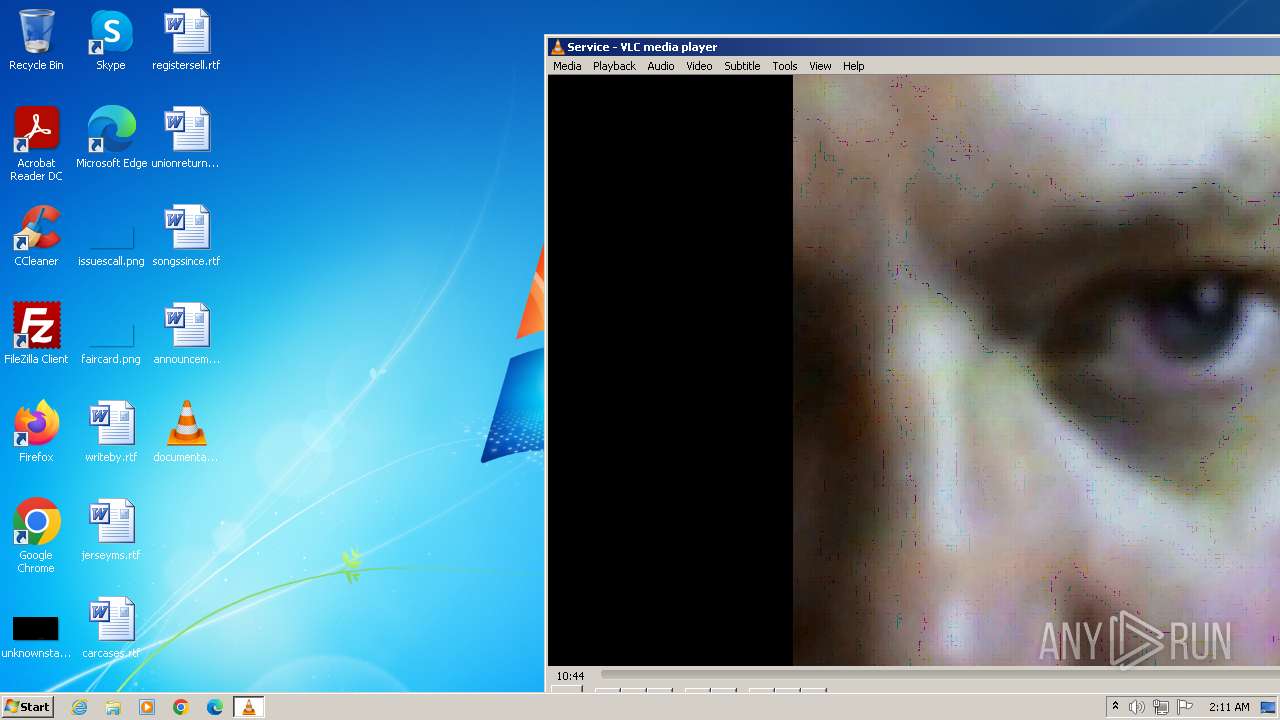Click the Service - VLC media player title bar
This screenshot has width=1280, height=720.
914,47
